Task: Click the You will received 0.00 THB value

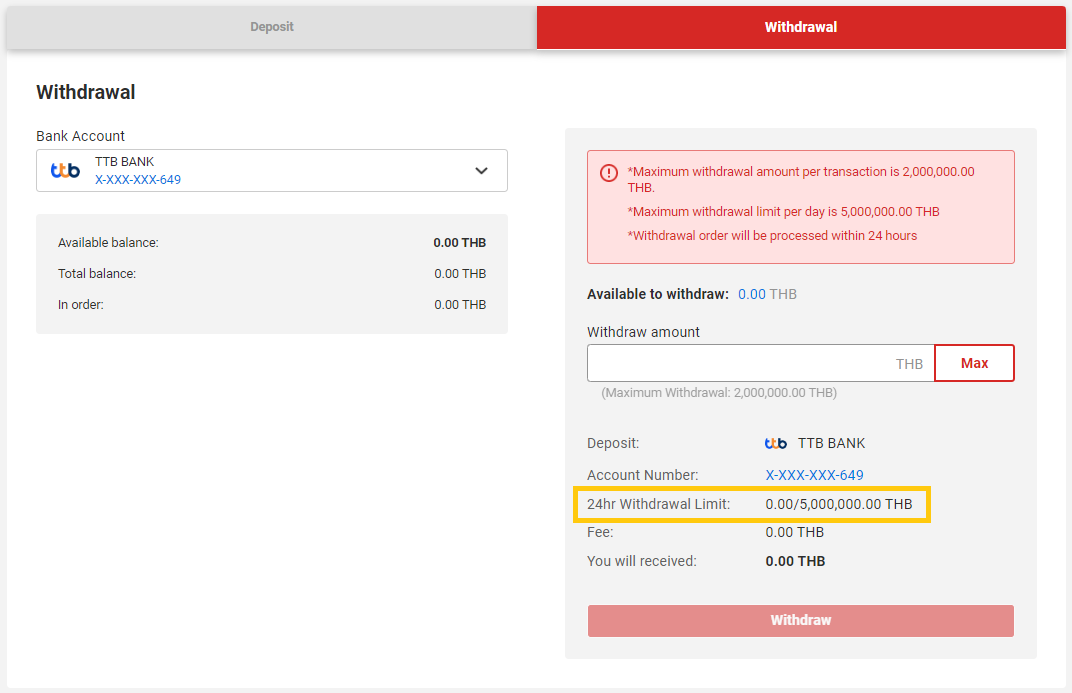Action: tap(795, 561)
